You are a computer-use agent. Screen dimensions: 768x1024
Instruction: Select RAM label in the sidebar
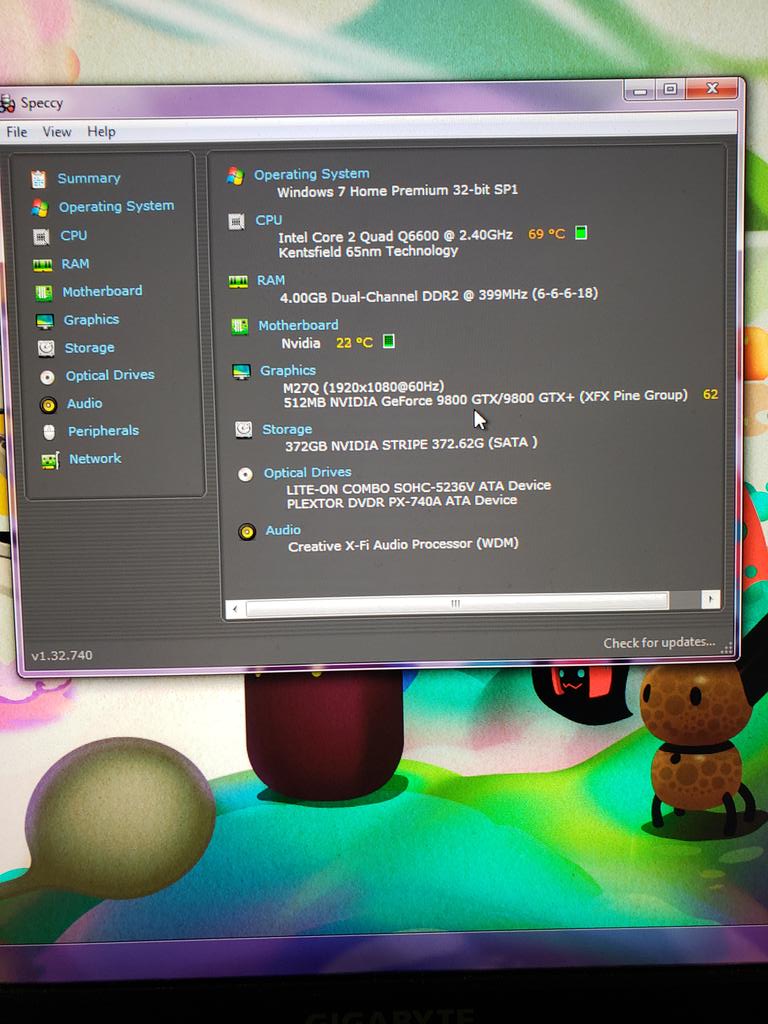coord(76,264)
